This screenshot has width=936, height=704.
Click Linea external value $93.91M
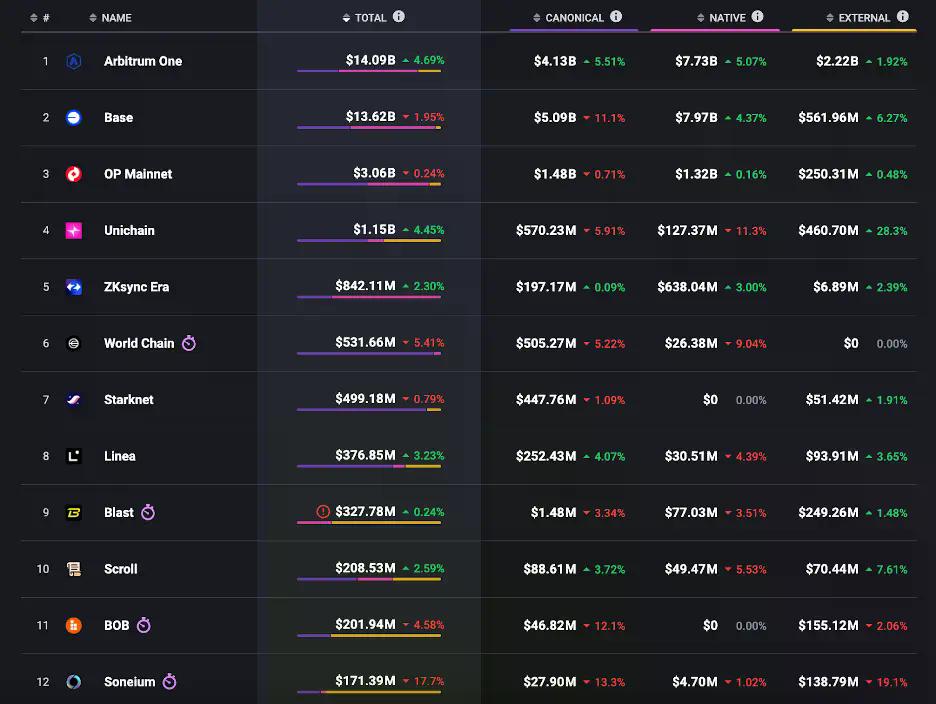[832, 456]
